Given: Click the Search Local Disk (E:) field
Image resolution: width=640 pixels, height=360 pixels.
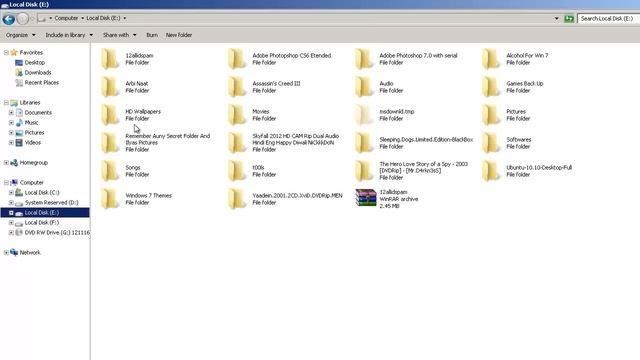Looking at the screenshot, I should (x=608, y=19).
